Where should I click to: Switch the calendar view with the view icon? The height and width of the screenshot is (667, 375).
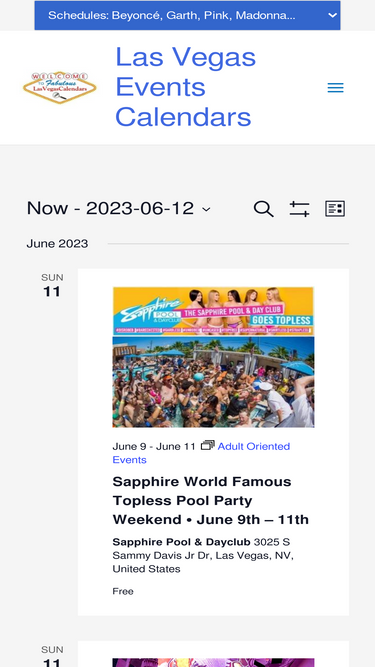(335, 209)
